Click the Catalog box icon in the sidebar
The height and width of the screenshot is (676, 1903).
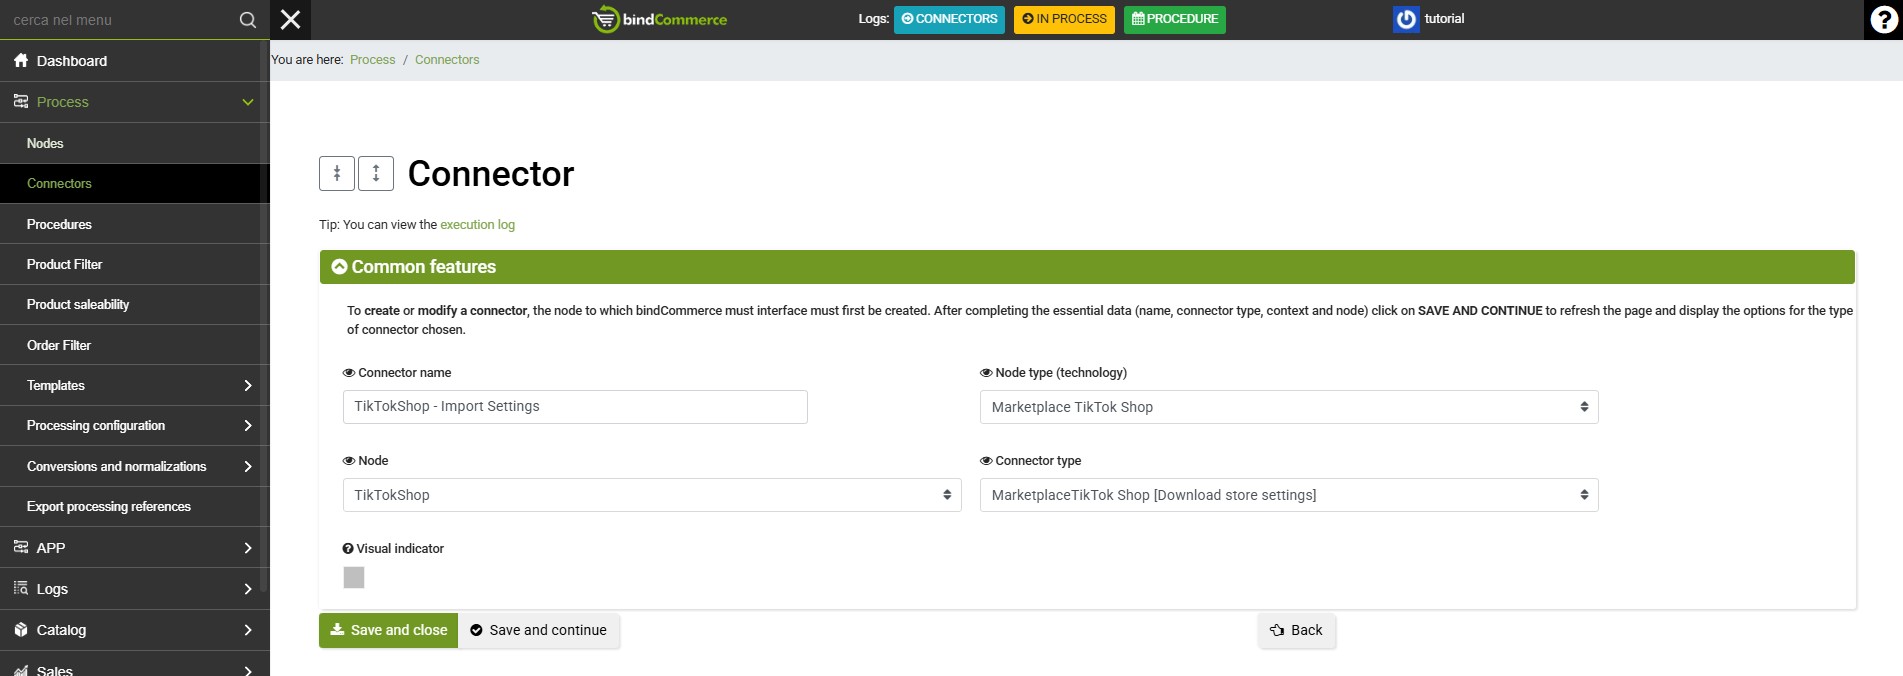click(21, 629)
